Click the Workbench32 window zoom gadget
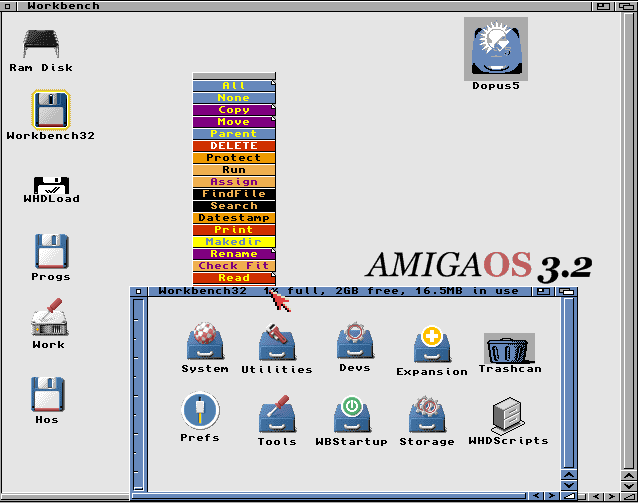 click(543, 291)
